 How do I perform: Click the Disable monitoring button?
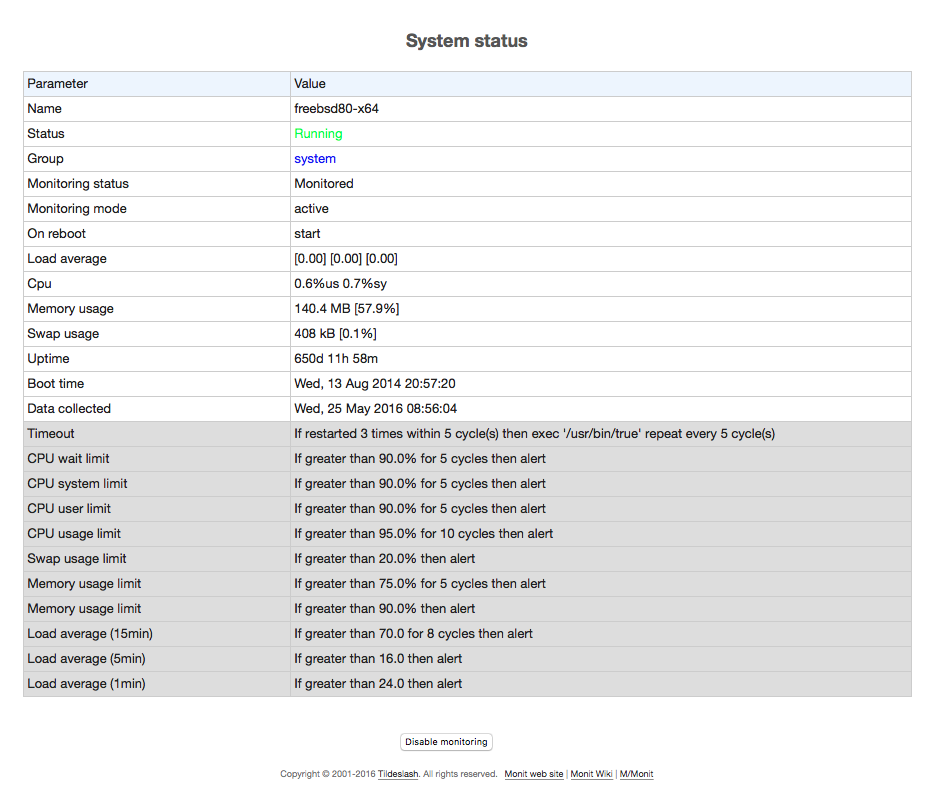coord(446,741)
